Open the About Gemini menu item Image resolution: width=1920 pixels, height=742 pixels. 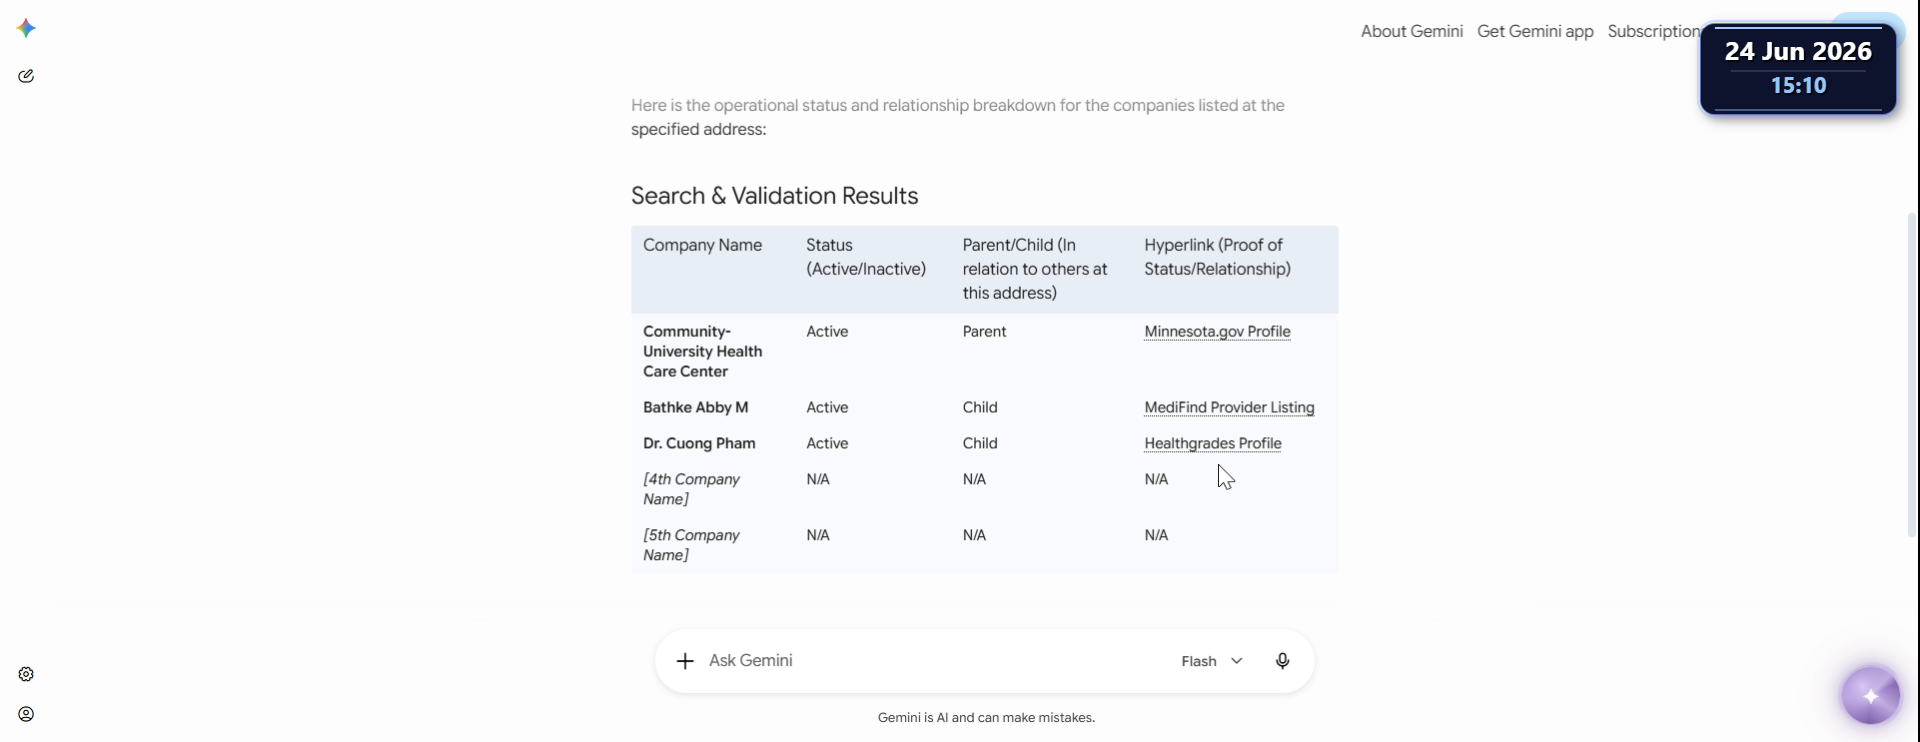1411,31
